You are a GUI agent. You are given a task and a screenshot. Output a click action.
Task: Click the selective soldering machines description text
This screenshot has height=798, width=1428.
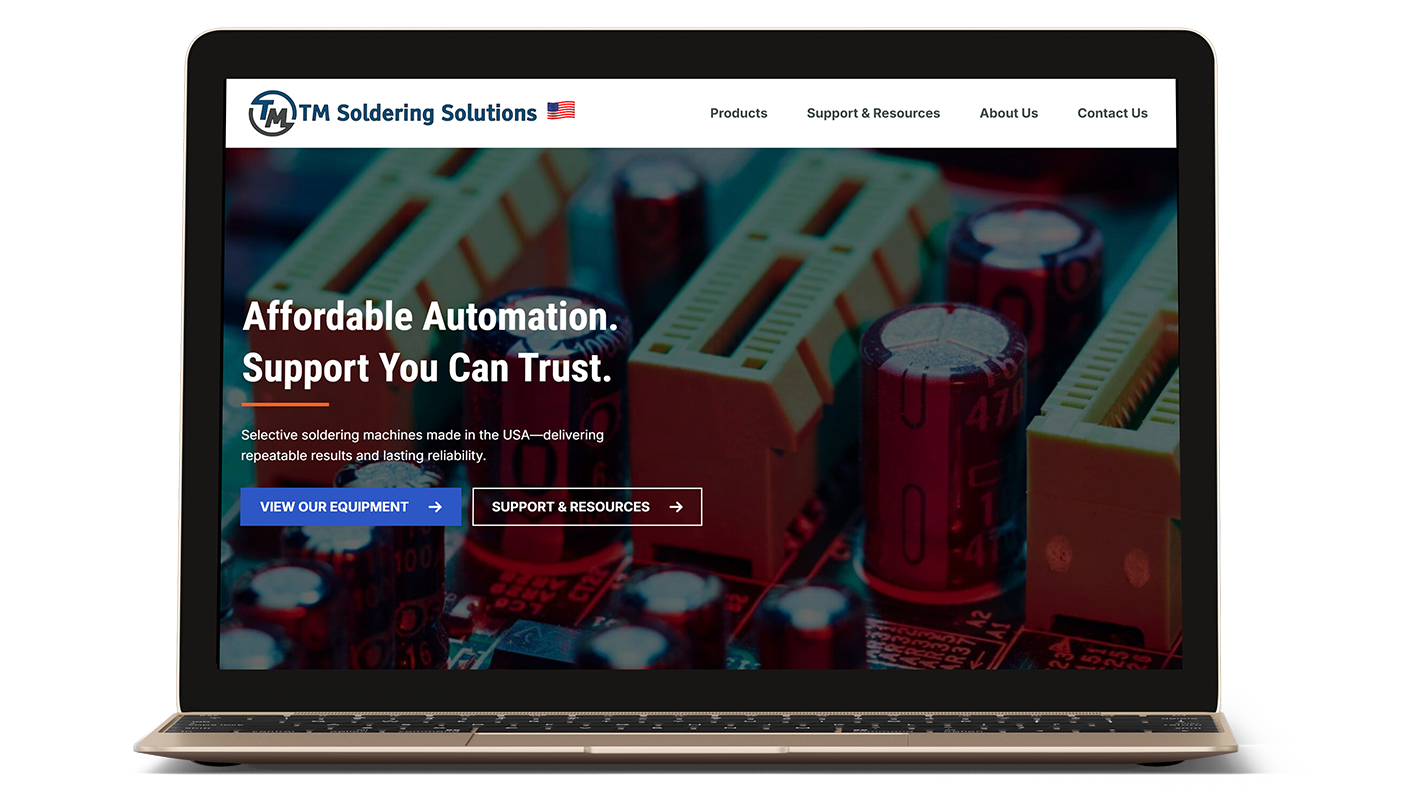[422, 445]
